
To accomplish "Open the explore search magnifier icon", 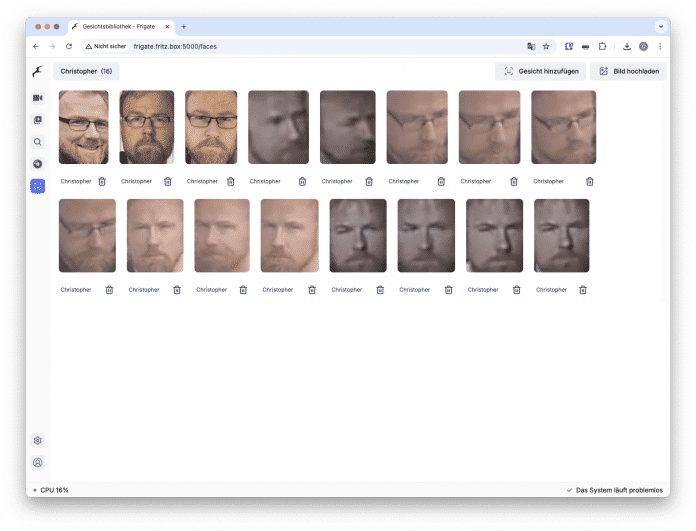I will [x=38, y=142].
